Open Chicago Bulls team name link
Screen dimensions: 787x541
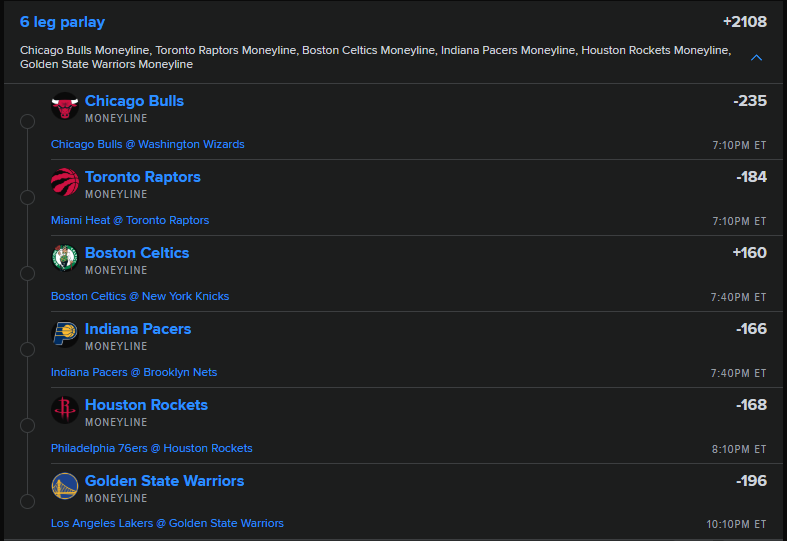pyautogui.click(x=134, y=101)
